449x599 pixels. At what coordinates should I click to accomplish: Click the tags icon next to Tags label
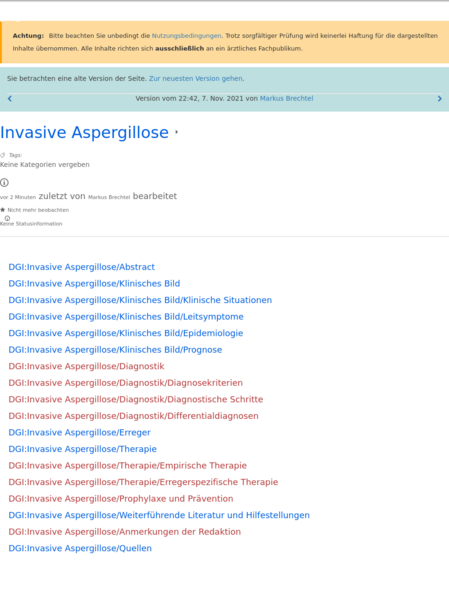3,155
